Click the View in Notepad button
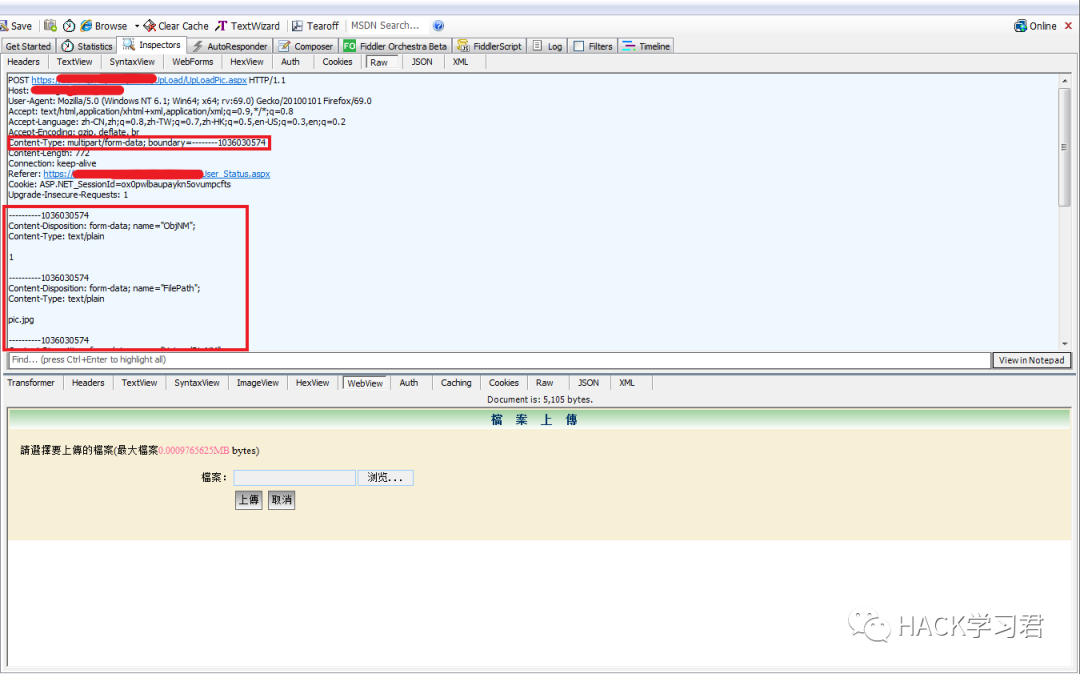 pyautogui.click(x=1032, y=360)
